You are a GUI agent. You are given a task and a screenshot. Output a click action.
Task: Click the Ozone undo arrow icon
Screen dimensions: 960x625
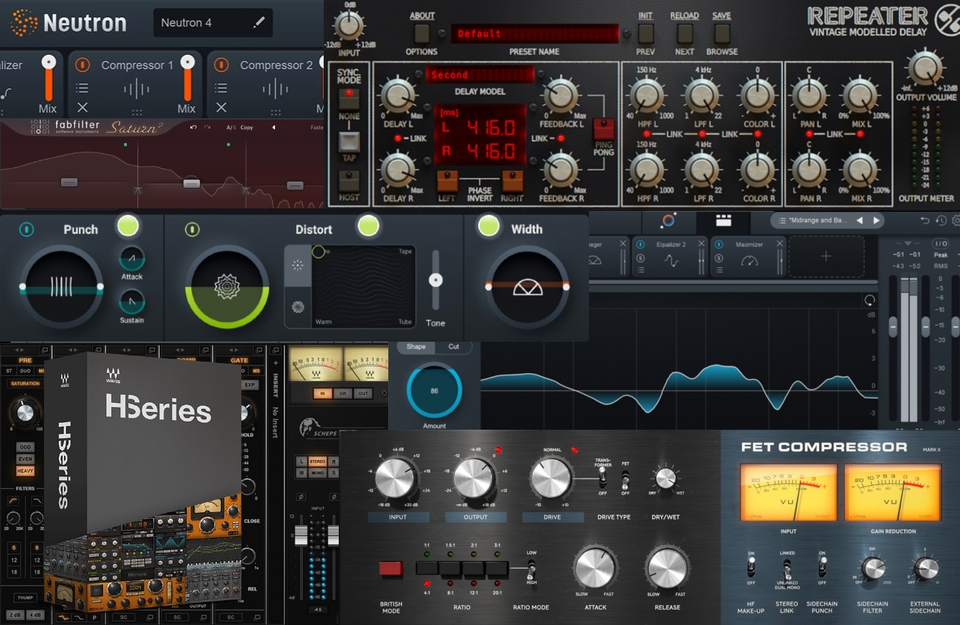[924, 220]
